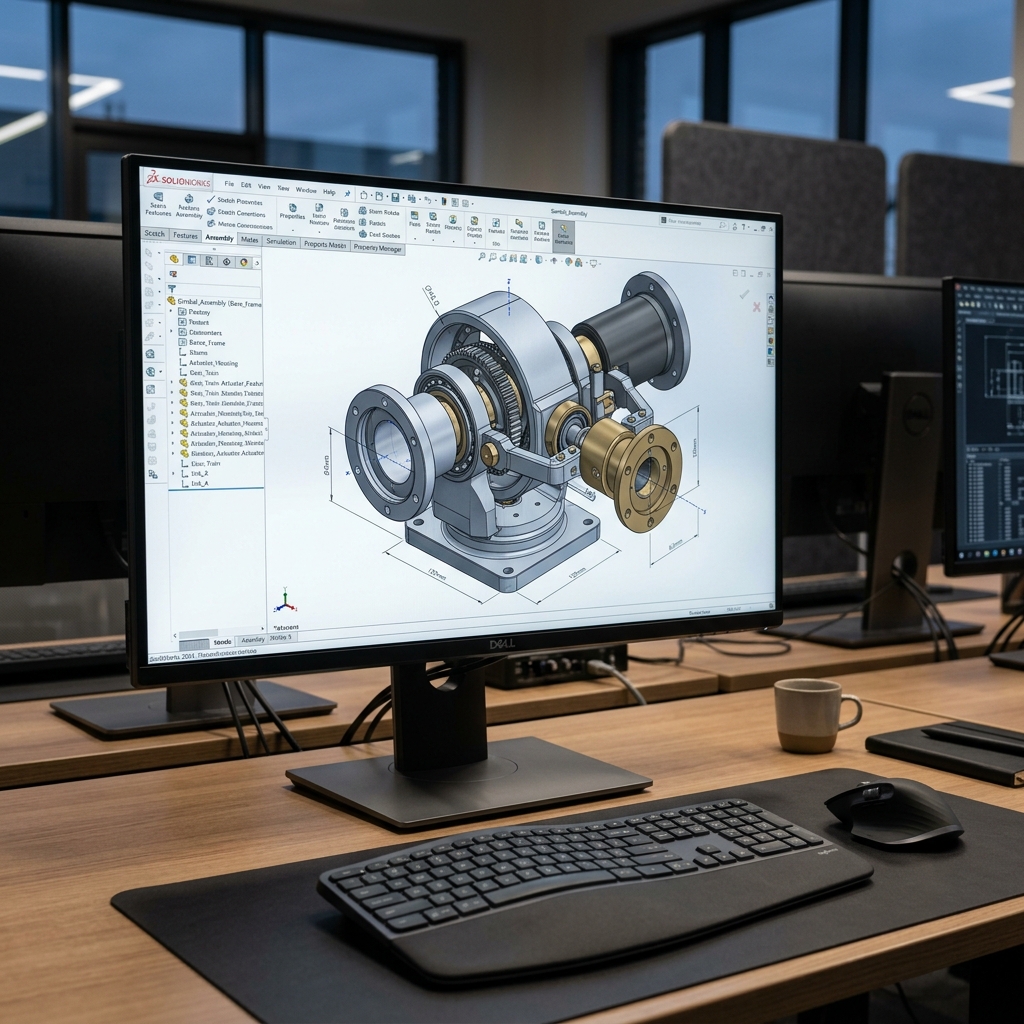Select the configuration manager panel tab icon
The image size is (1024, 1024).
click(x=209, y=261)
